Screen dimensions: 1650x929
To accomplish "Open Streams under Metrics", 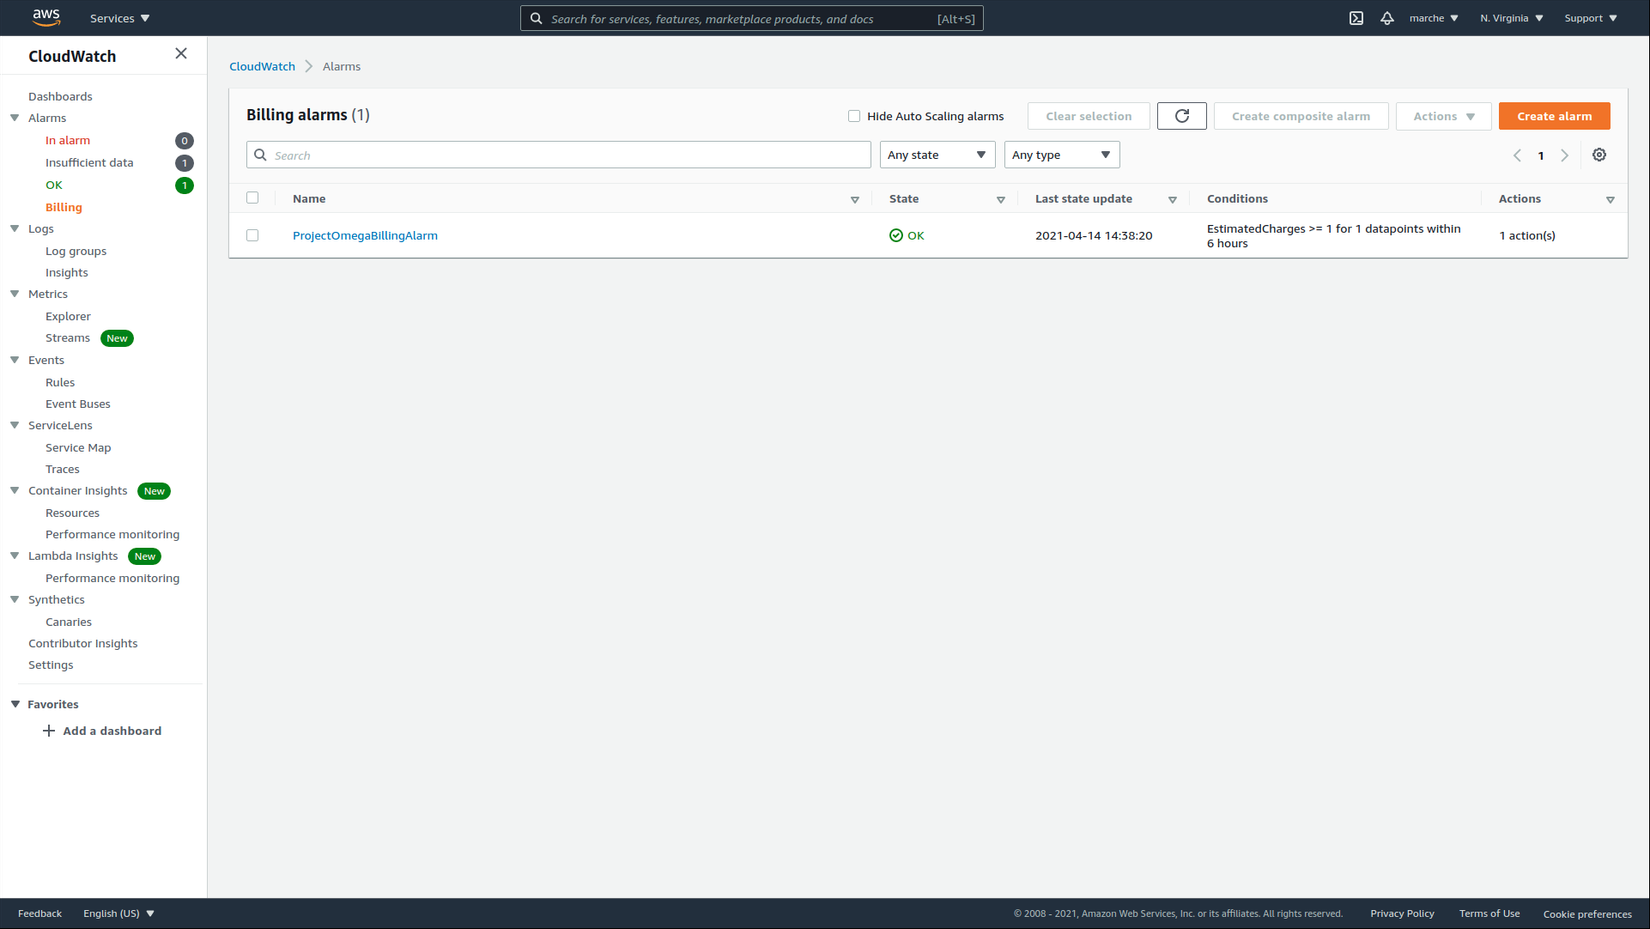I will 68,338.
